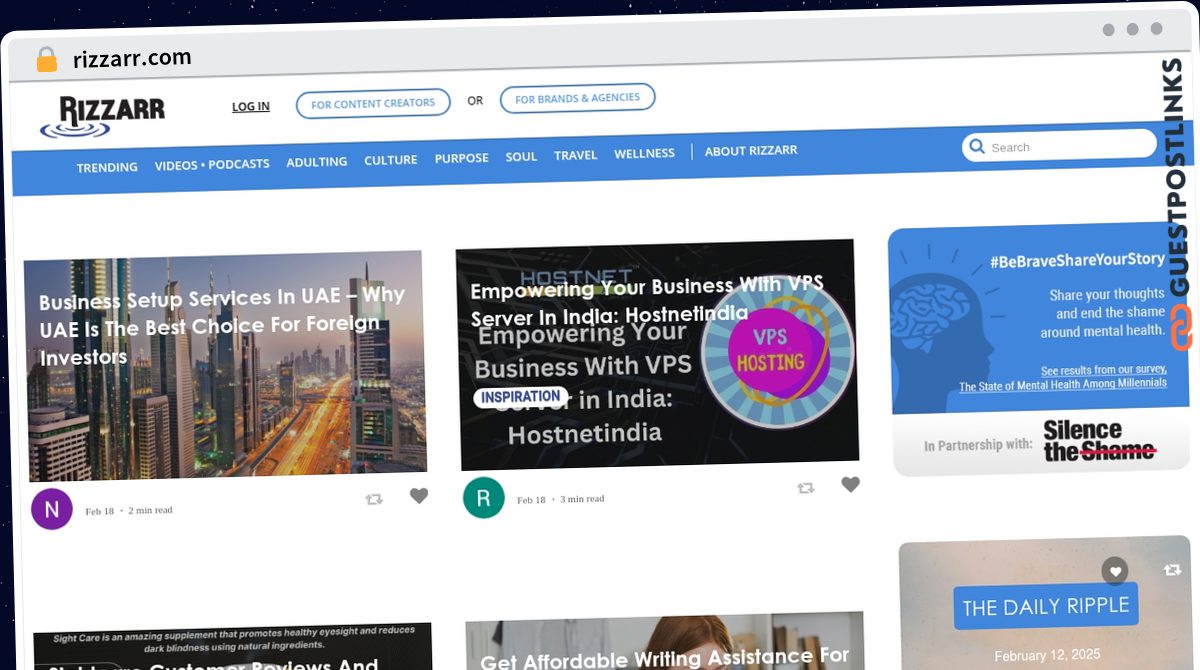Open the Travel category

point(576,155)
